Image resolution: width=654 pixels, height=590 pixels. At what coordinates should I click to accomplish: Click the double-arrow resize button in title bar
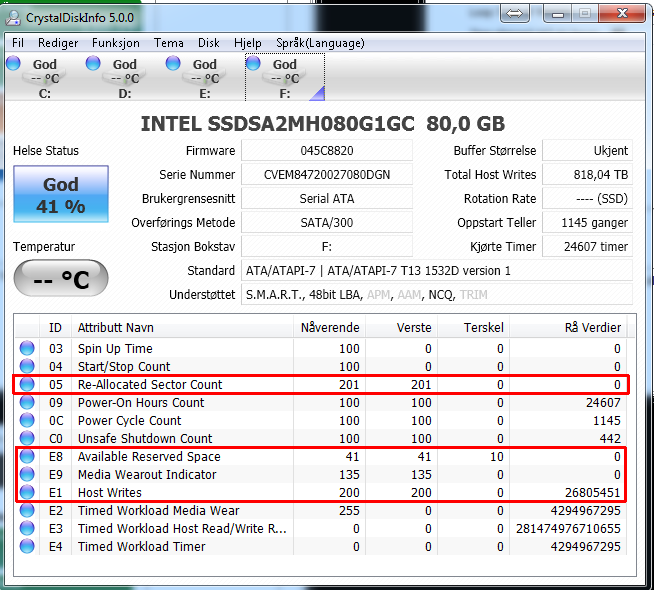pyautogui.click(x=515, y=14)
